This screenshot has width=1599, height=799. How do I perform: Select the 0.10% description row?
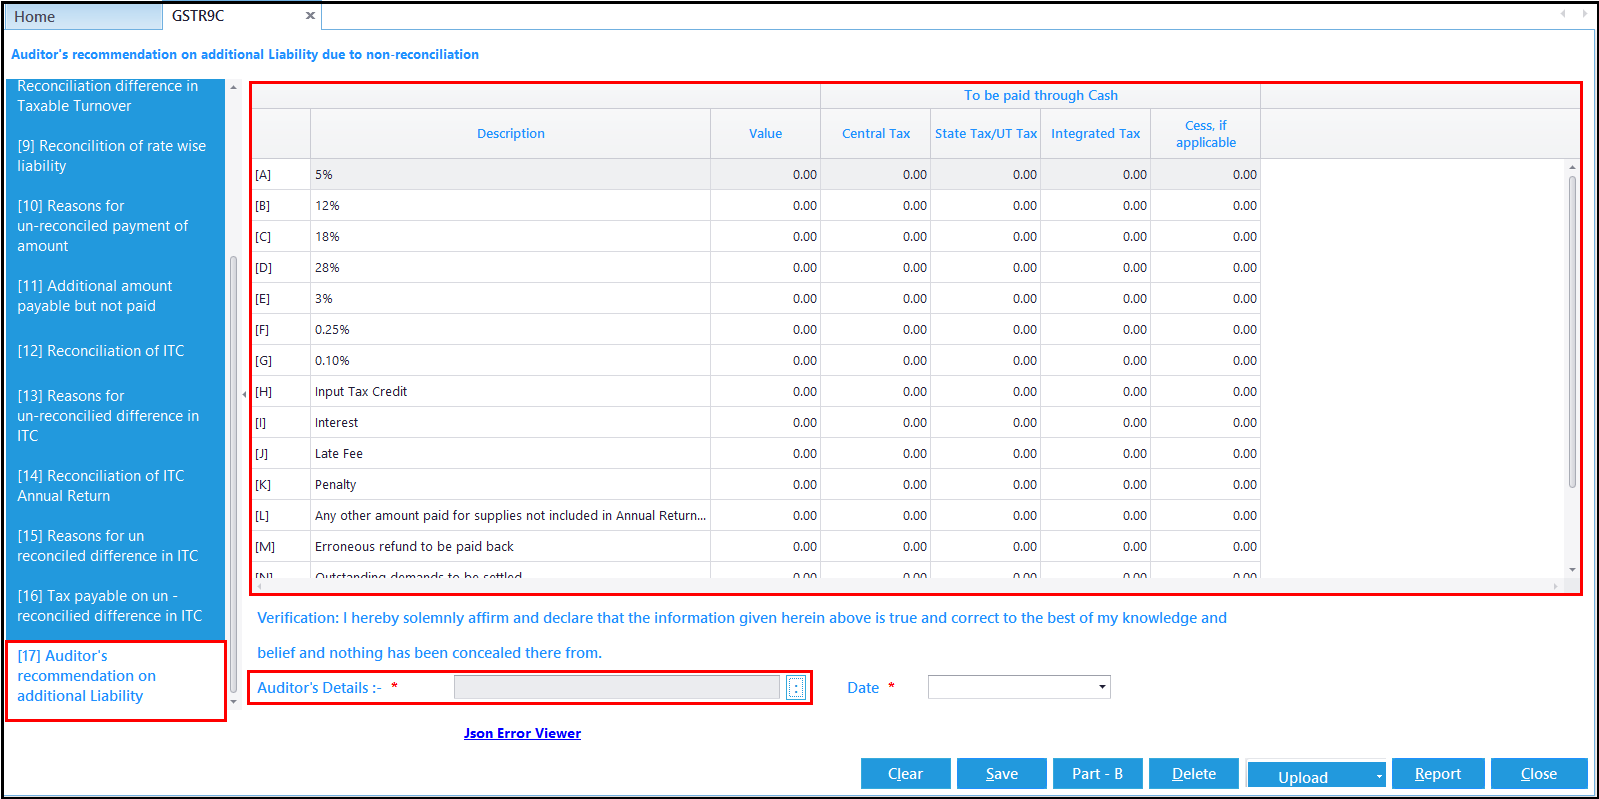coord(511,361)
